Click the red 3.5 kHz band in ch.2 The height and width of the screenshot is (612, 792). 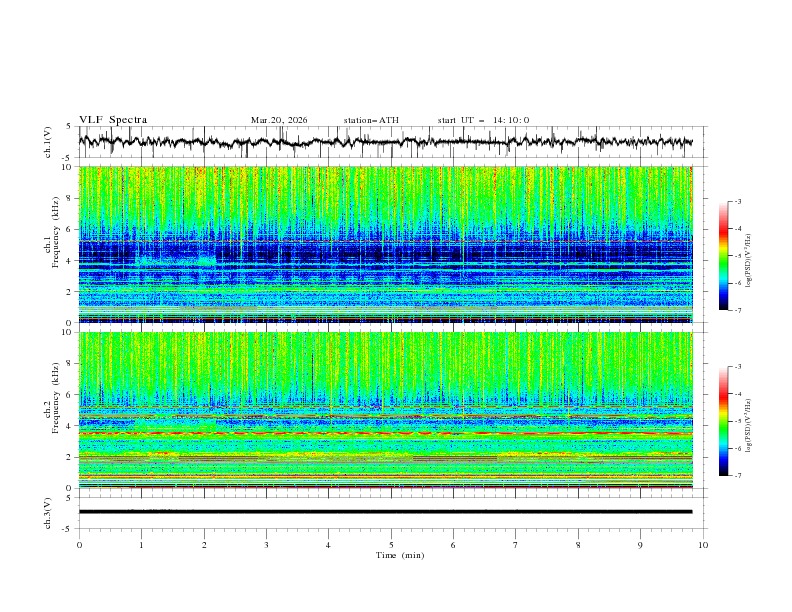point(385,433)
